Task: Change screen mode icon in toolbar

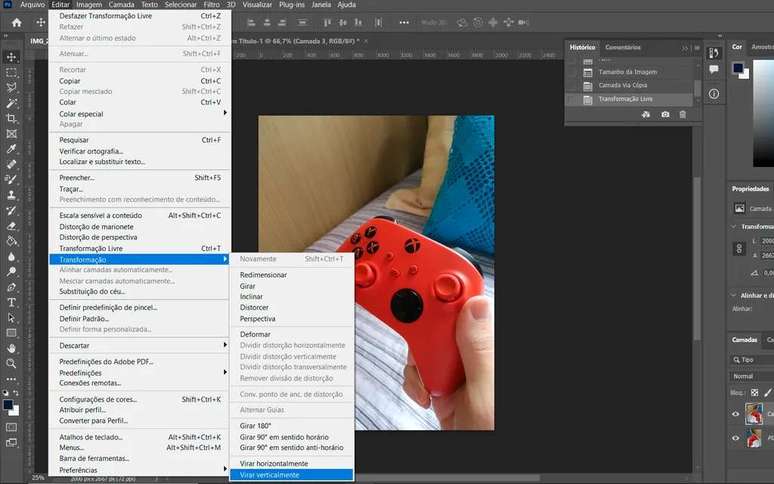Action: click(11, 443)
